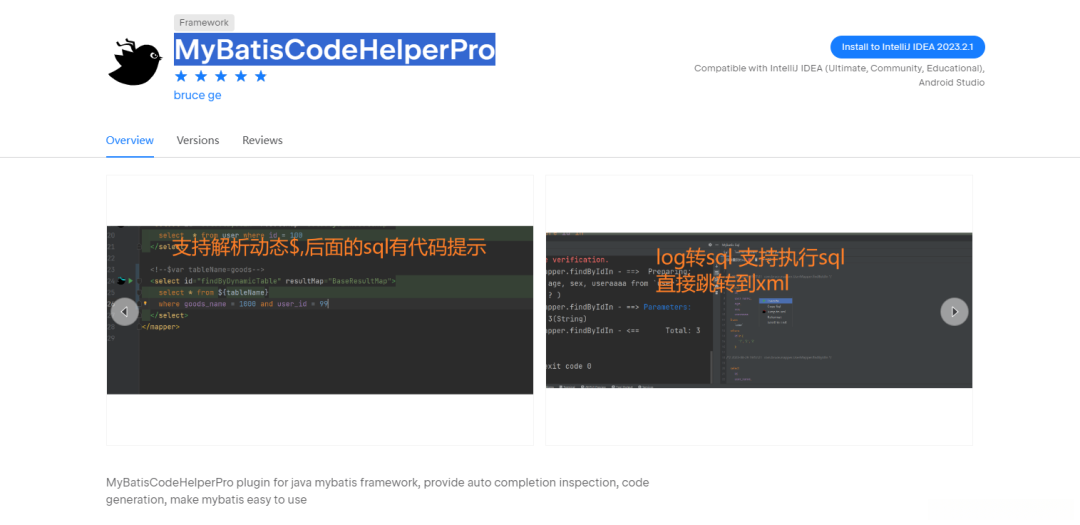
Task: Open the Versions tab
Action: point(198,140)
